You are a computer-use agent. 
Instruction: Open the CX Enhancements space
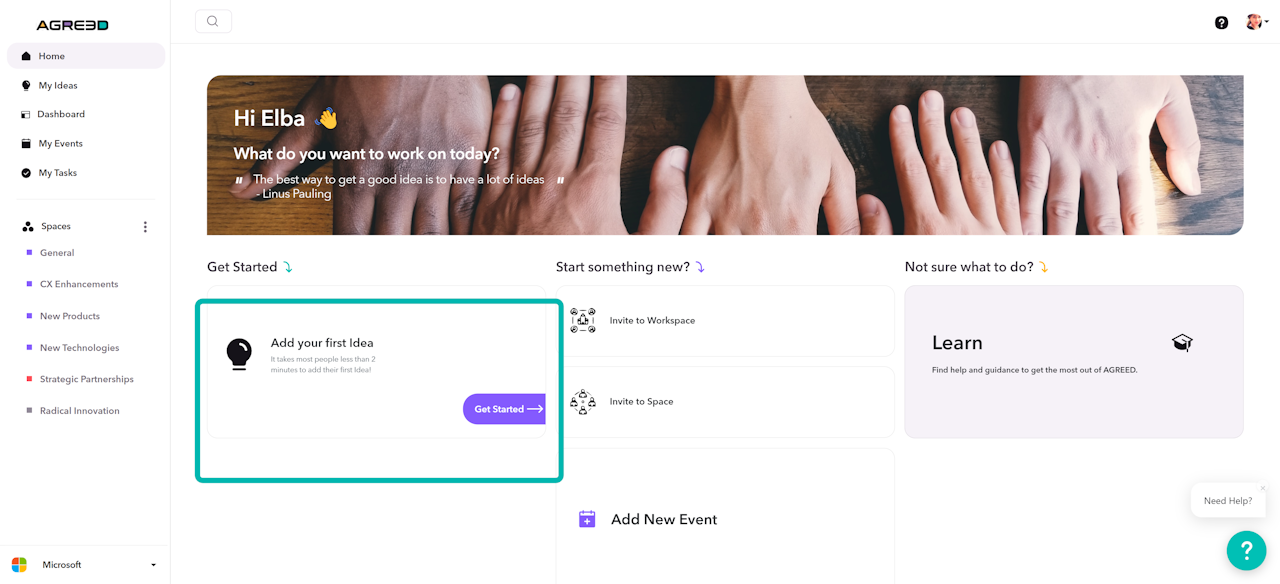(79, 284)
